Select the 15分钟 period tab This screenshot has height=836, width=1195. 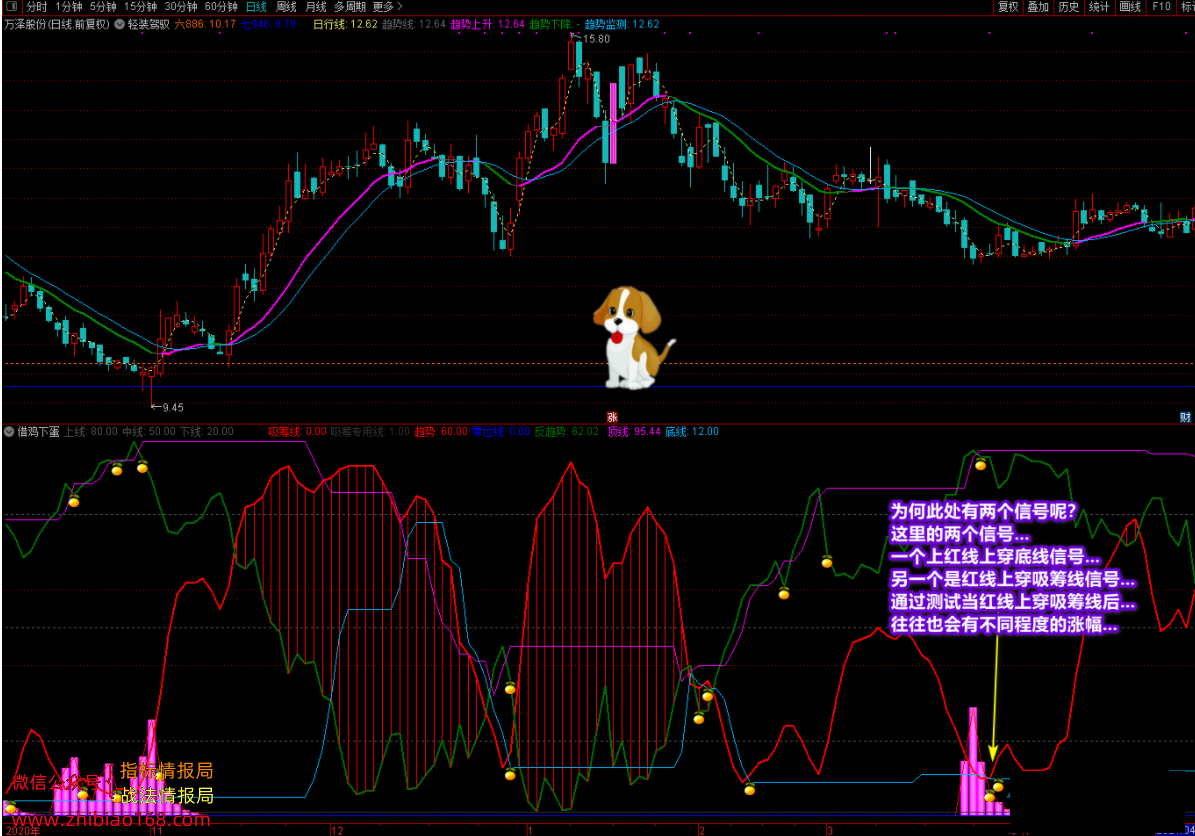point(140,7)
